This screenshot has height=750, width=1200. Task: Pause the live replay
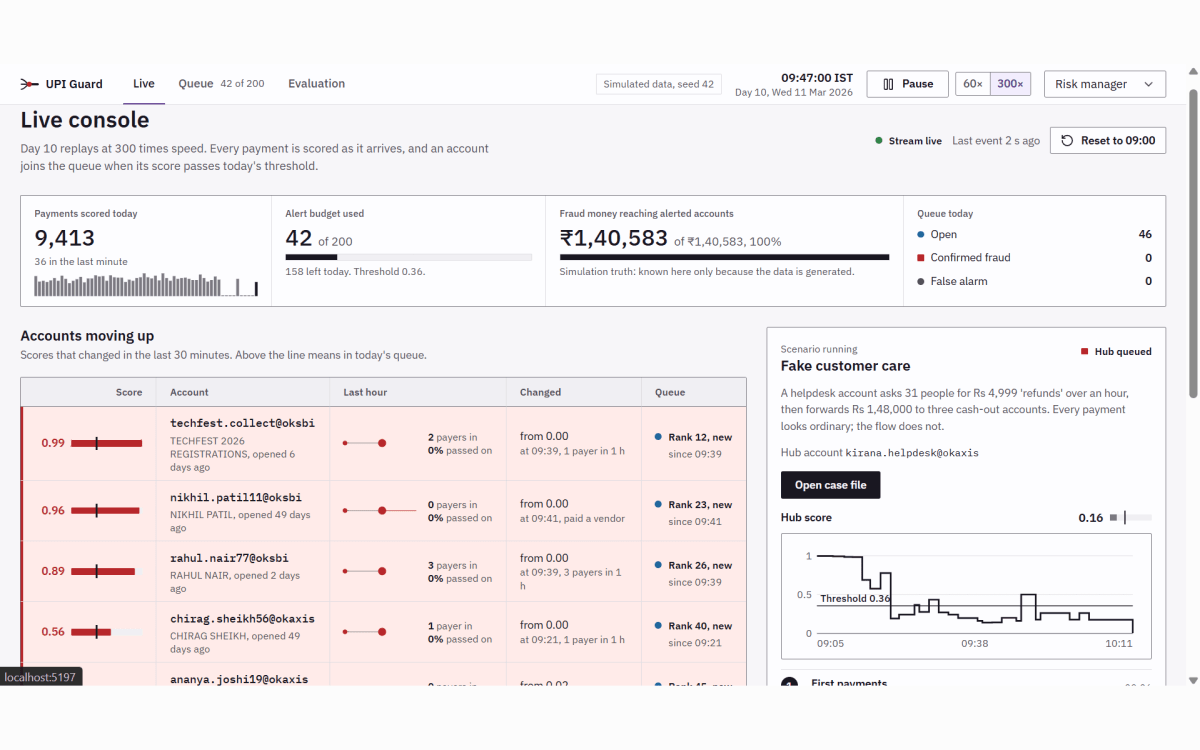[x=908, y=84]
